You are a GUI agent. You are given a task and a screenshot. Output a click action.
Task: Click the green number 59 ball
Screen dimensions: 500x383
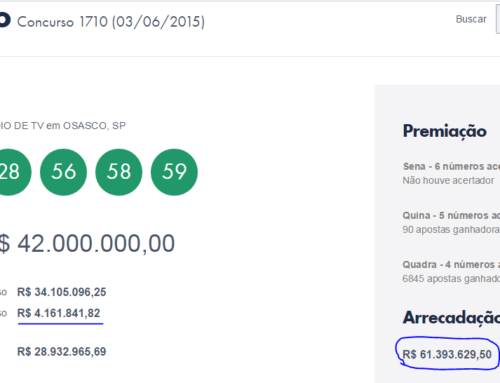point(174,172)
